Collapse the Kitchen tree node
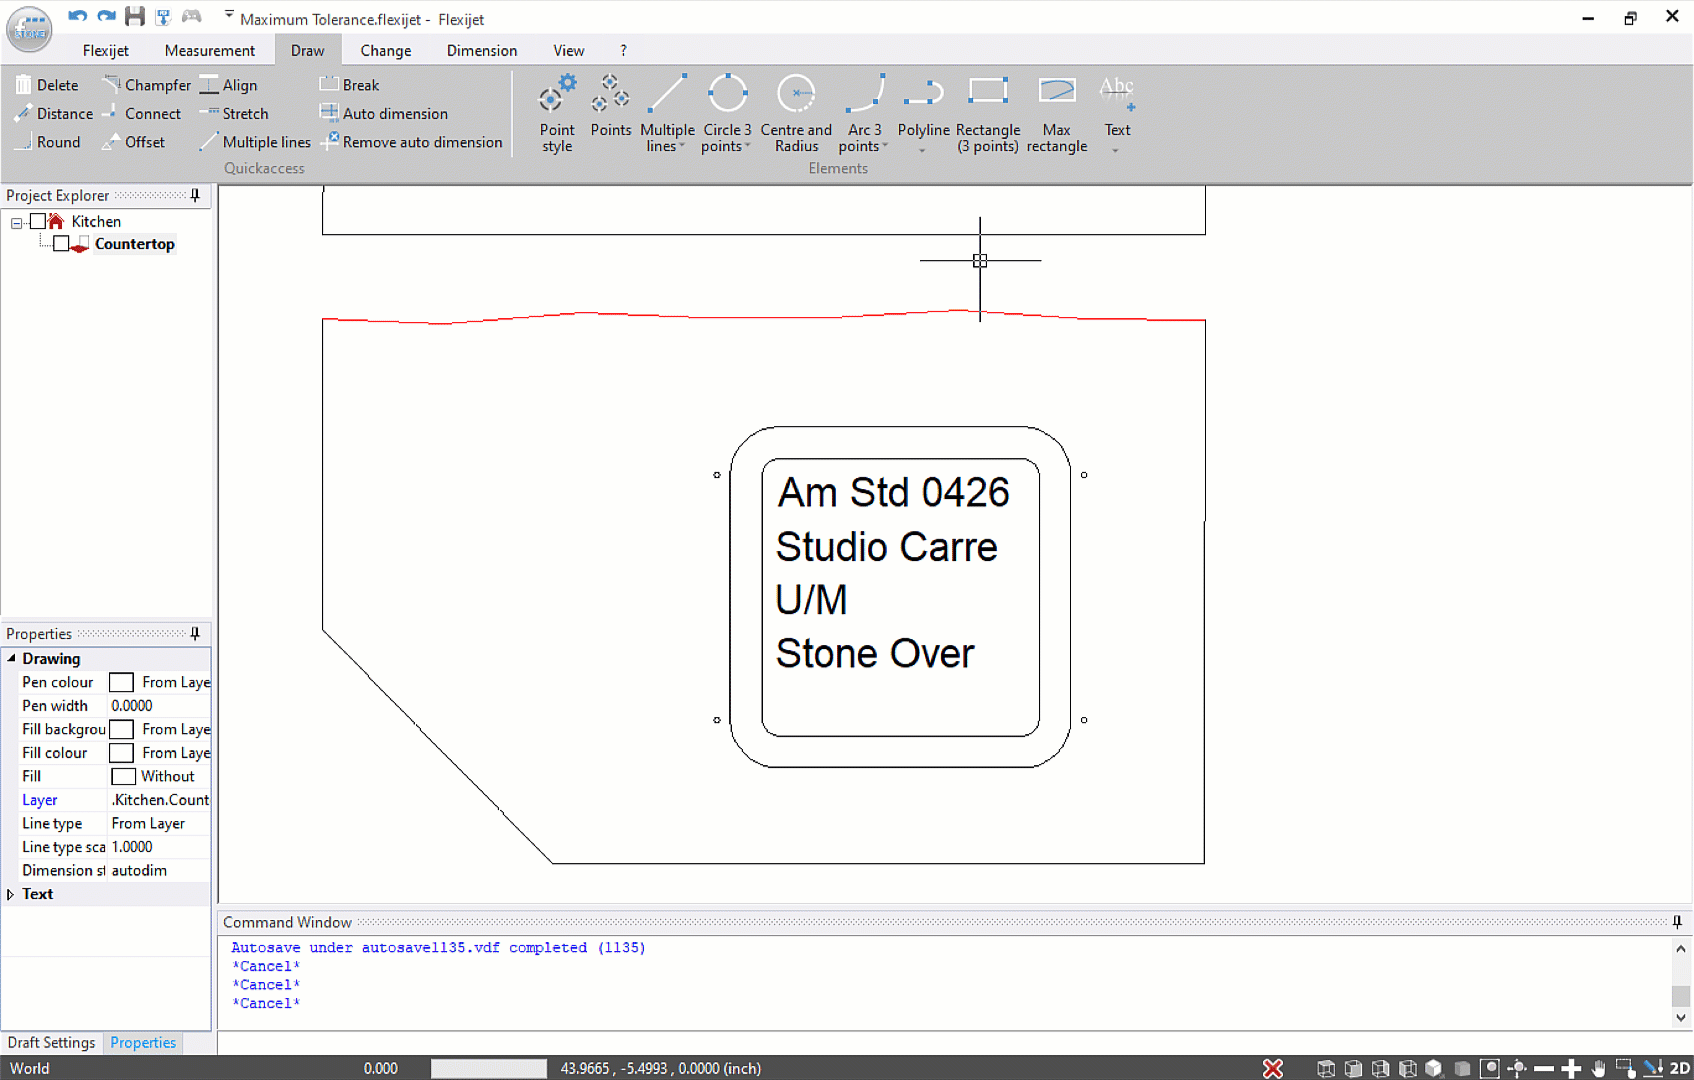The width and height of the screenshot is (1694, 1080). [x=16, y=222]
